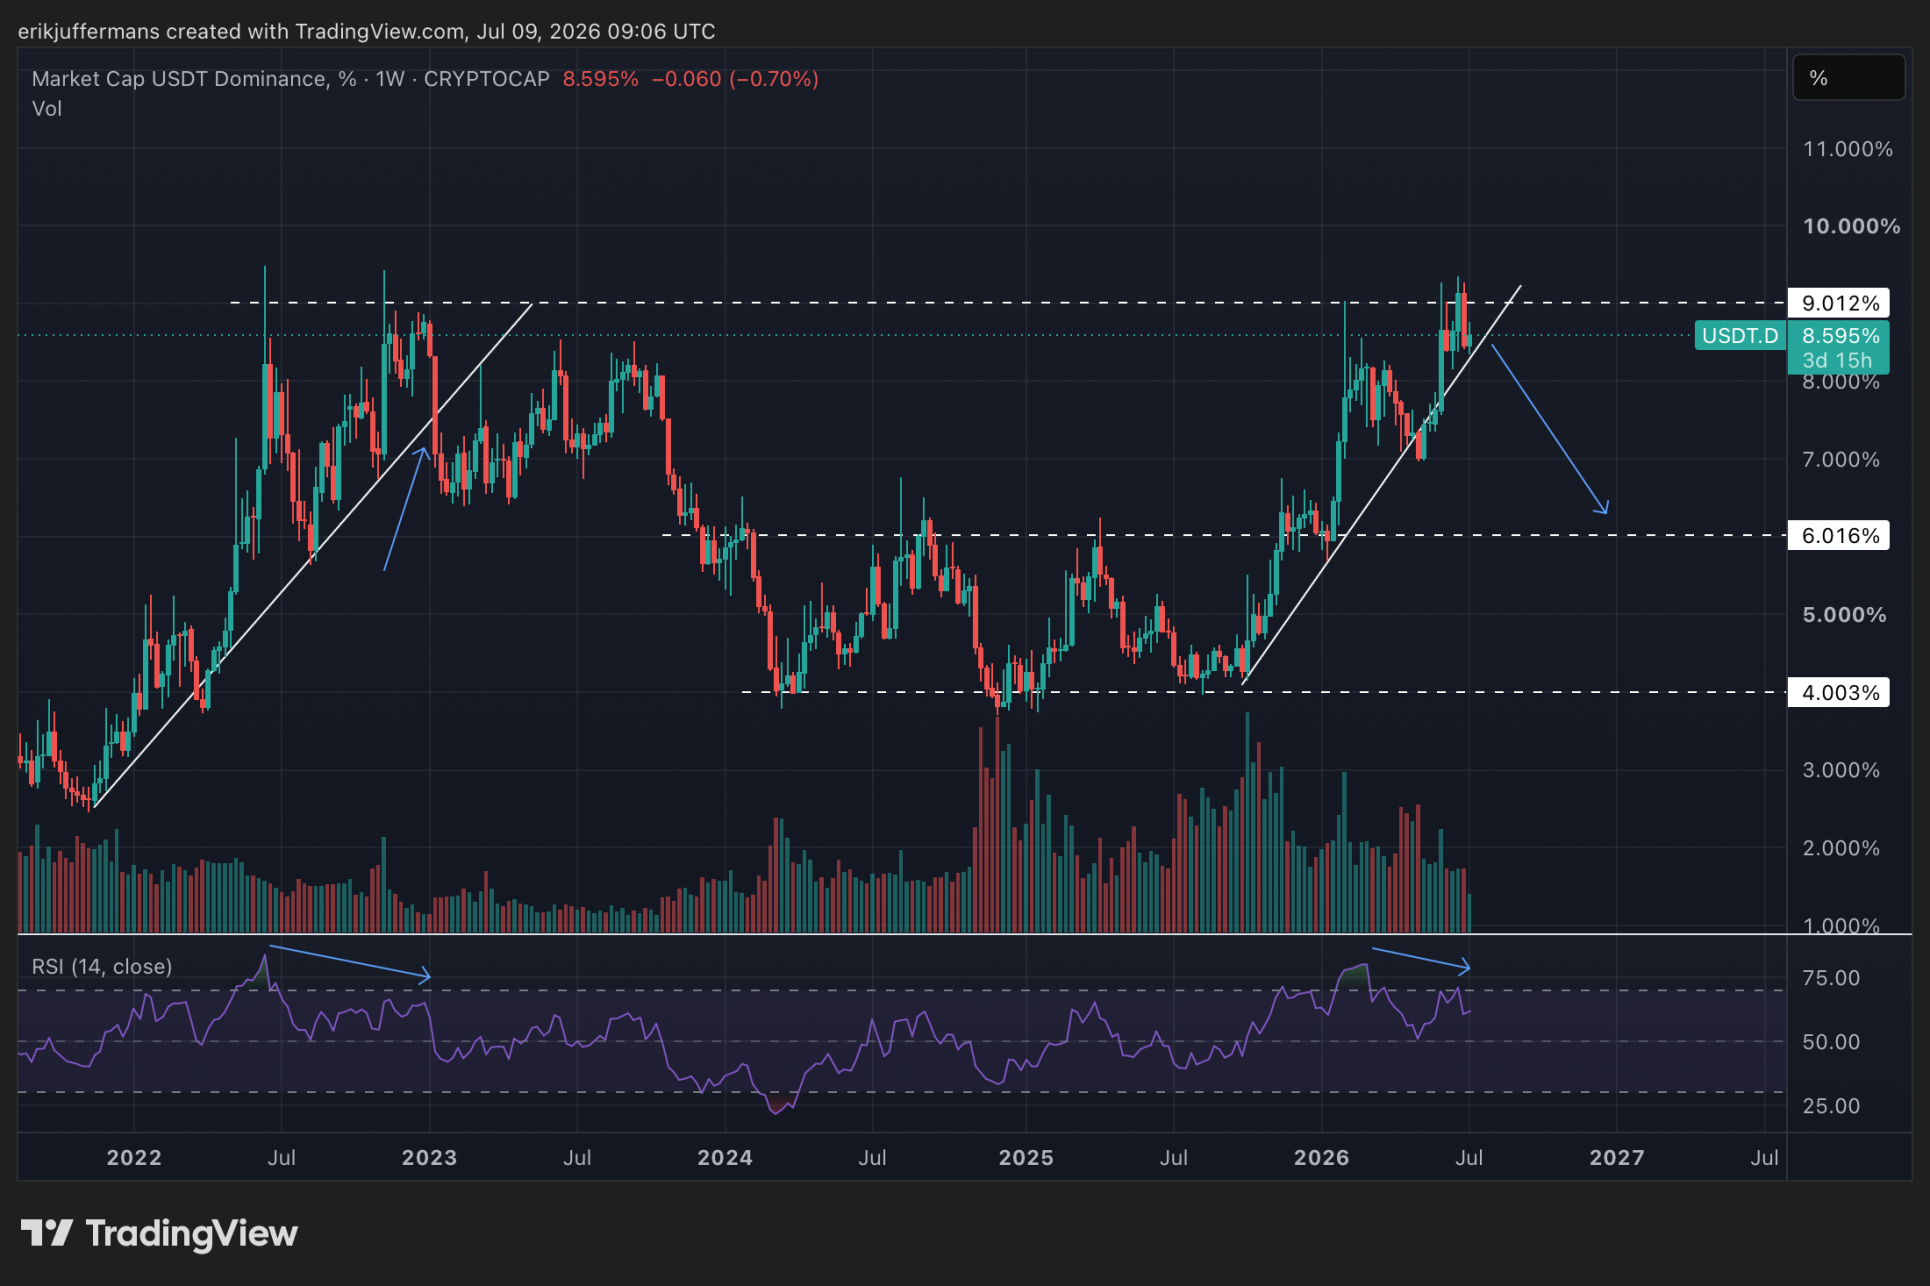Click the Vol indicator label
This screenshot has width=1930, height=1286.
47,109
